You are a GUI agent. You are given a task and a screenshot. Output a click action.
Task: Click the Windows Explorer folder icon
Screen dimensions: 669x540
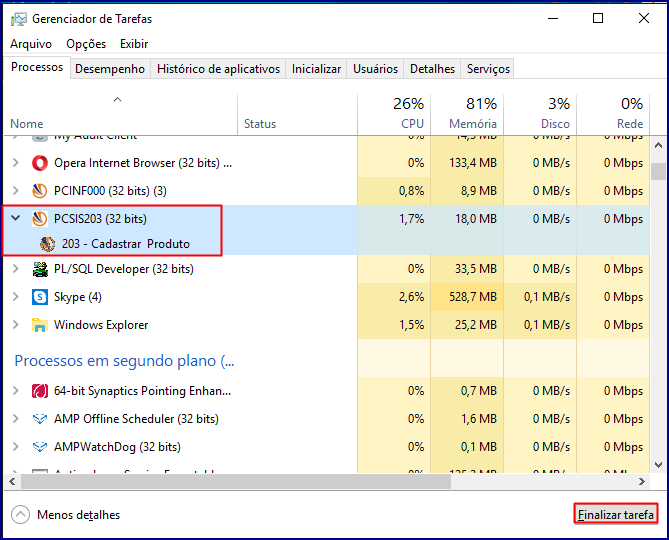pos(40,325)
